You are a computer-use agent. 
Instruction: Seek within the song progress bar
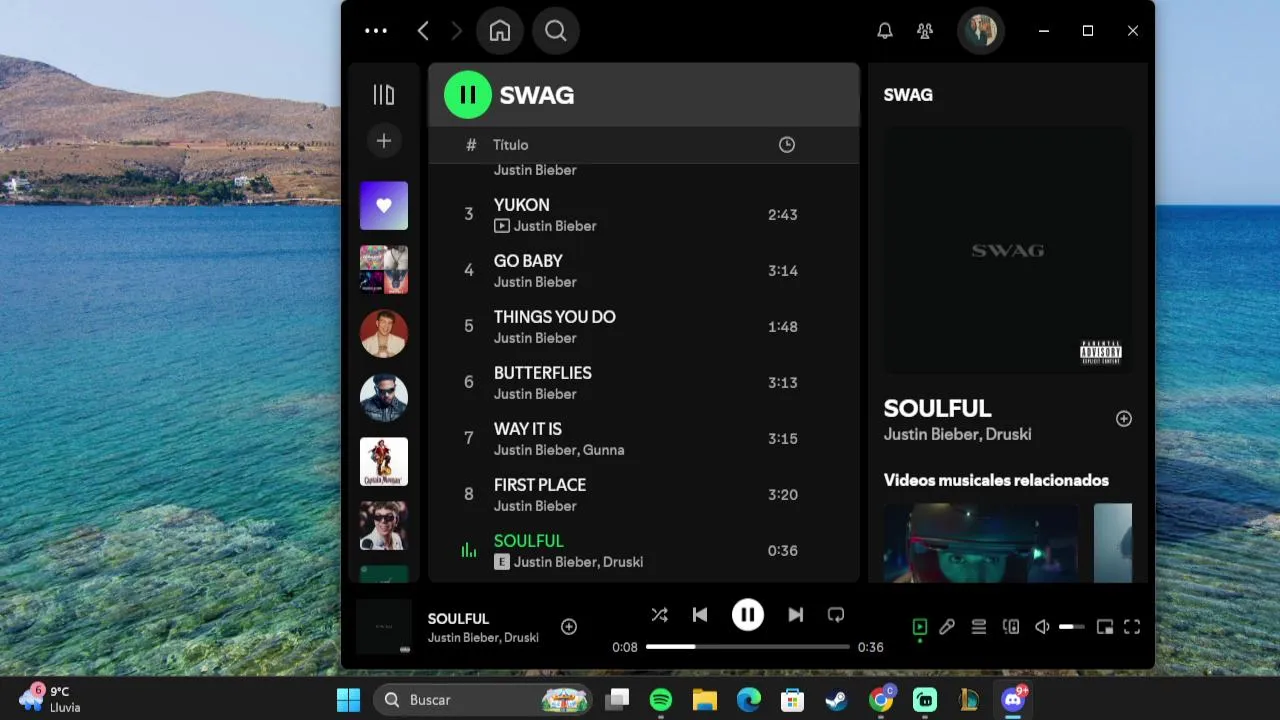pyautogui.click(x=748, y=647)
